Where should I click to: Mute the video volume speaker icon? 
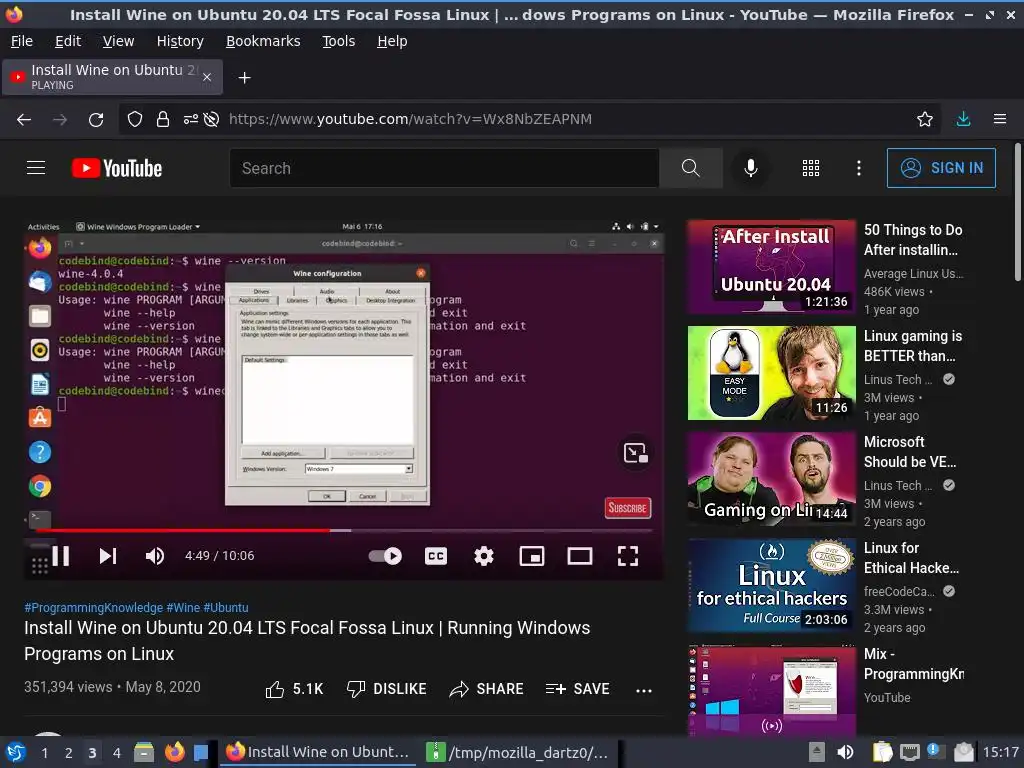(155, 556)
